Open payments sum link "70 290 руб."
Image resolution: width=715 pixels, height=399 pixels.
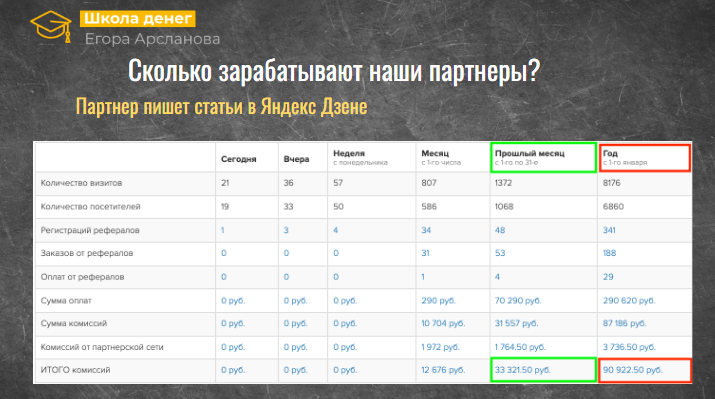[x=518, y=301]
